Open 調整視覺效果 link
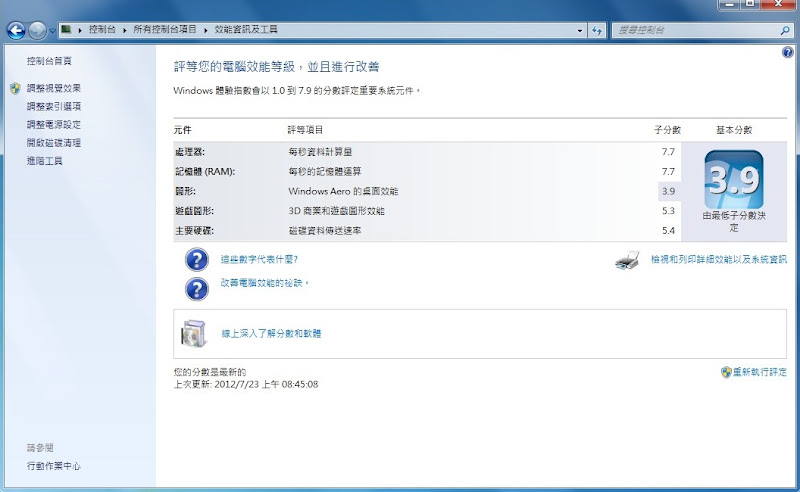This screenshot has height=492, width=800. (x=54, y=88)
